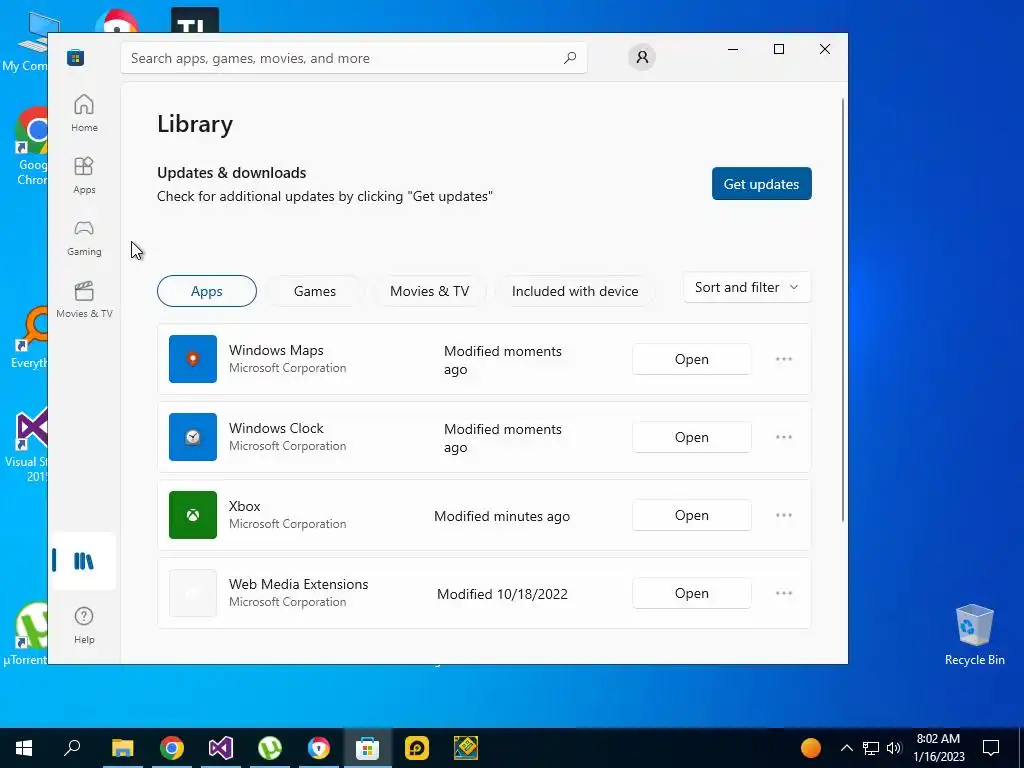
Task: Expand the Sort and filter dropdown
Action: pos(747,287)
